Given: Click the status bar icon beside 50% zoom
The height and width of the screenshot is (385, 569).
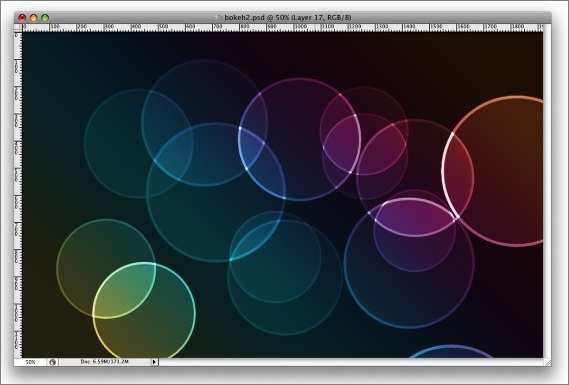Looking at the screenshot, I should [53, 362].
